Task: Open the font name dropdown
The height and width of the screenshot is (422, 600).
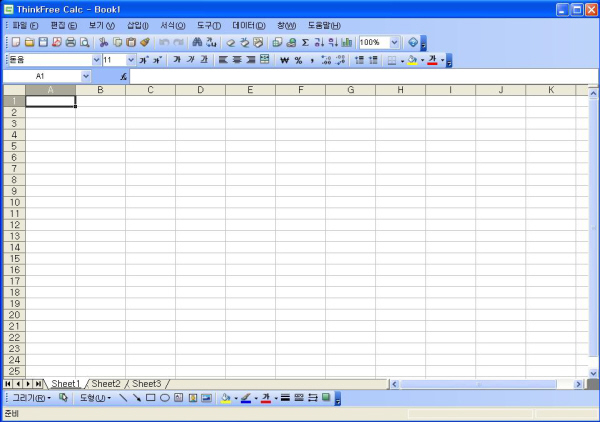Action: [96, 60]
